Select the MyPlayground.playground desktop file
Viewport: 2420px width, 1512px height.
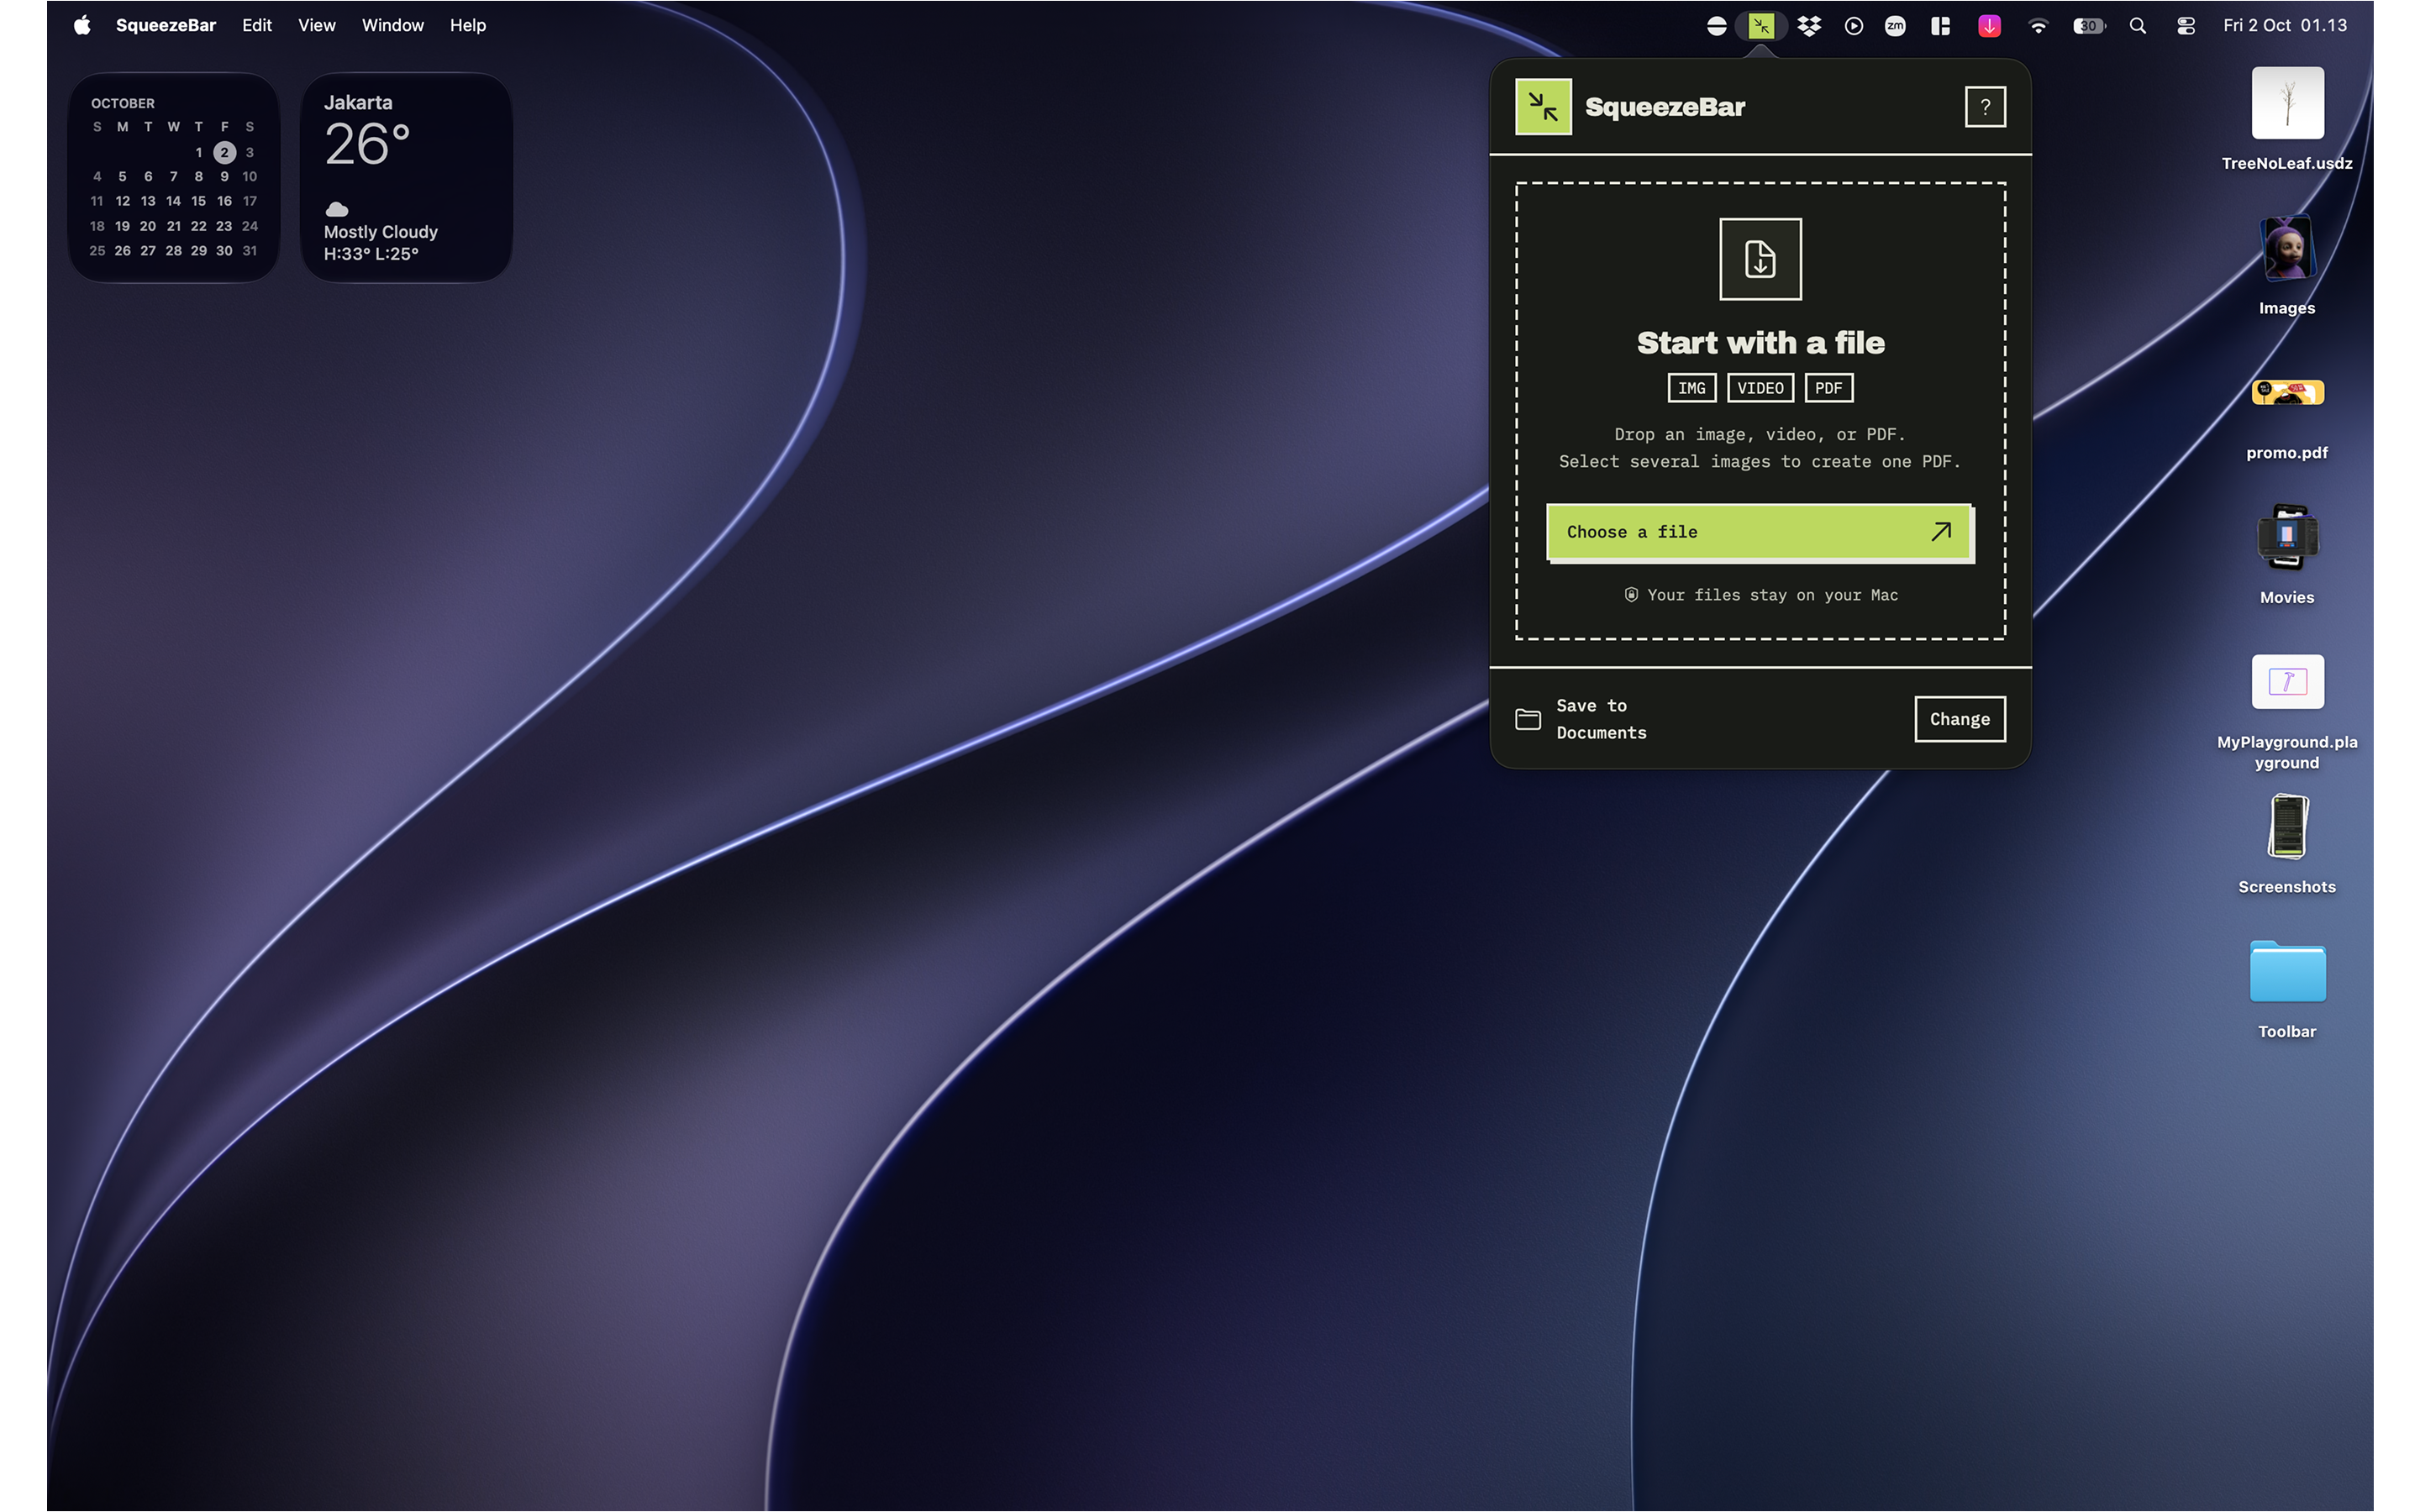click(2286, 712)
